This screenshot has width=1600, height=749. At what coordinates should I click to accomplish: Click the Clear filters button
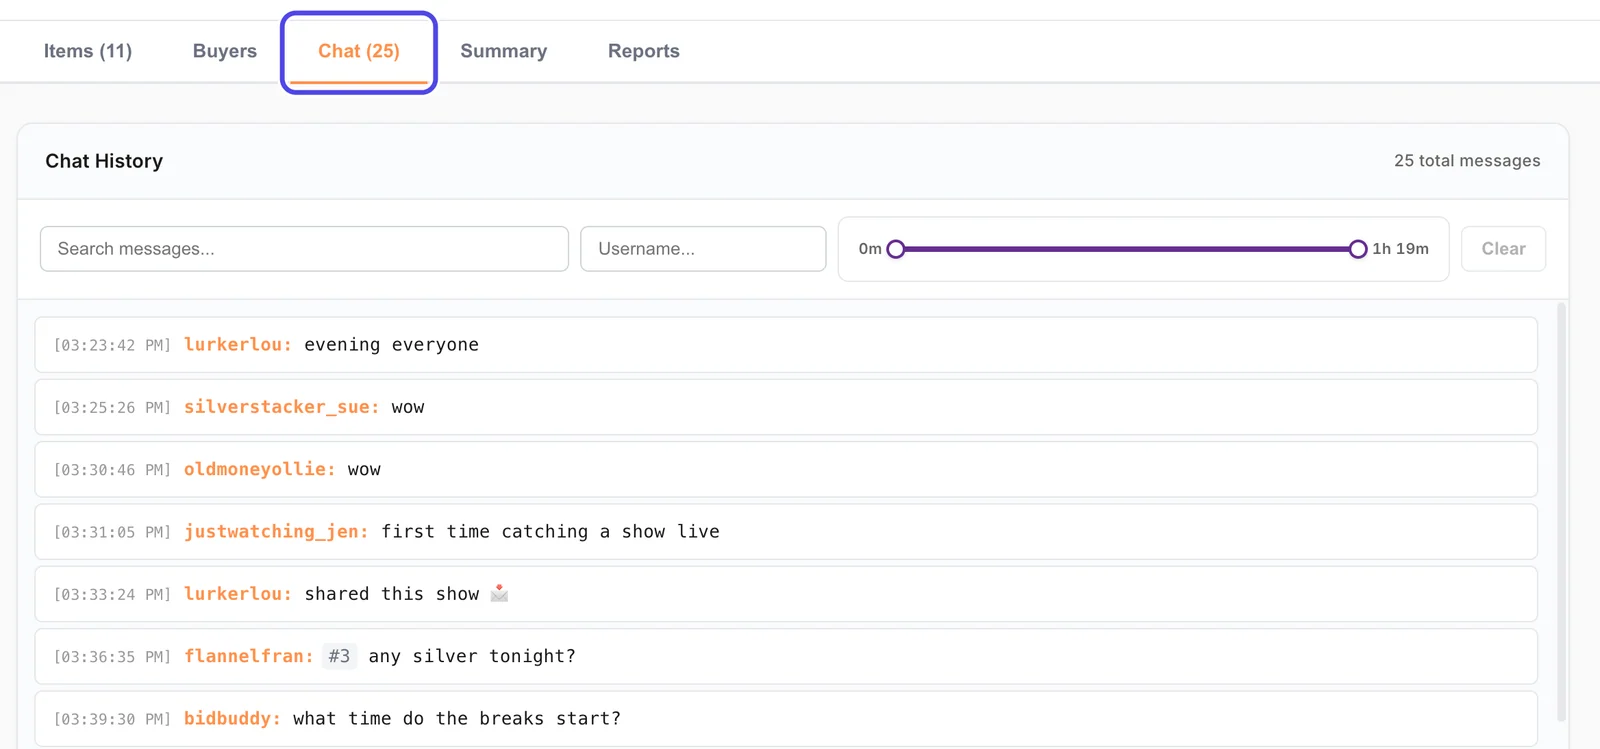click(1503, 249)
